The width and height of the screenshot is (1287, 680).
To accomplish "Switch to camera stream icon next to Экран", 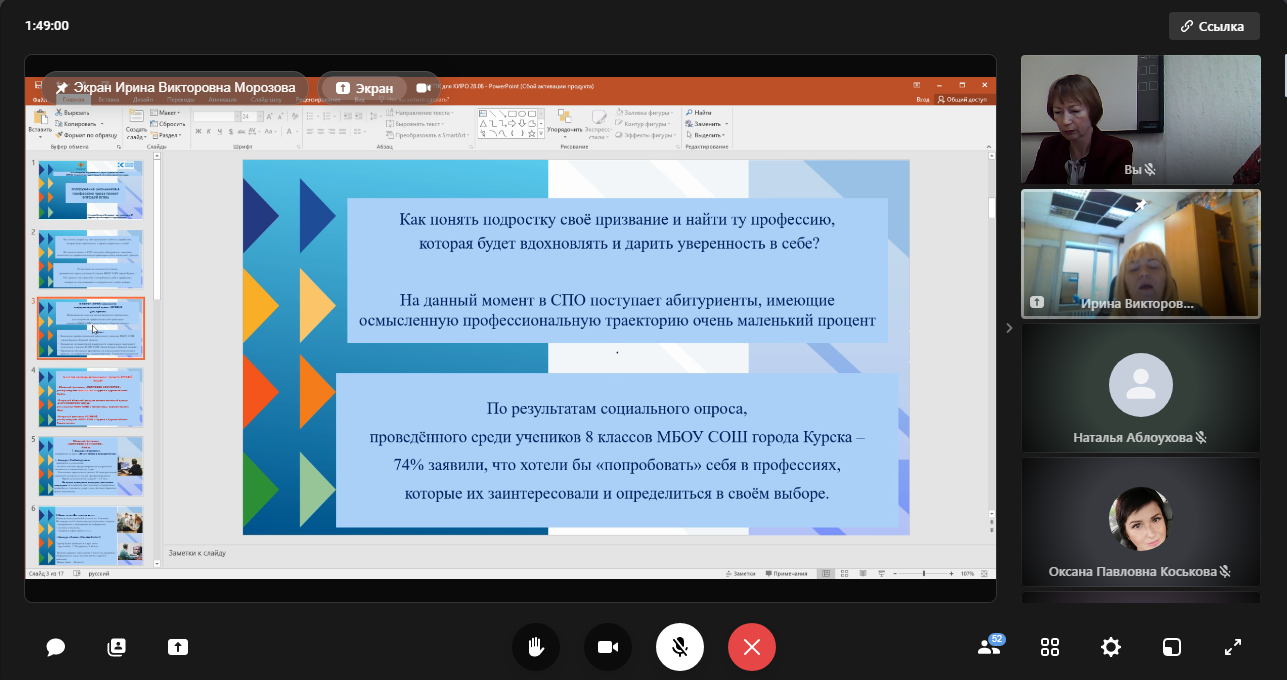I will pyautogui.click(x=422, y=88).
